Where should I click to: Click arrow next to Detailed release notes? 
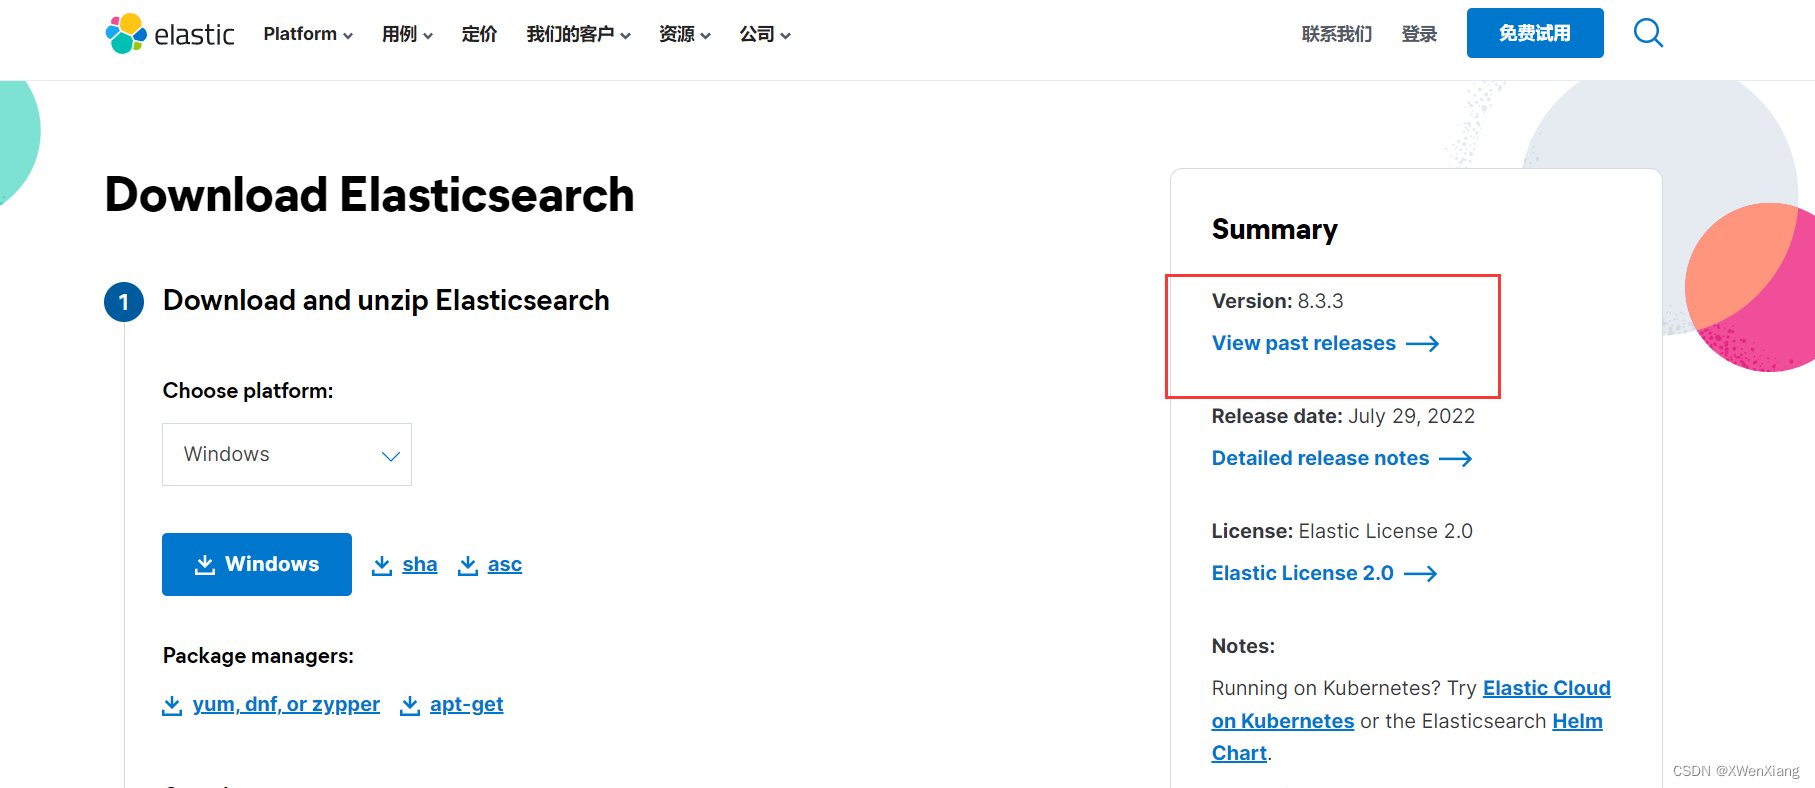pyautogui.click(x=1456, y=459)
